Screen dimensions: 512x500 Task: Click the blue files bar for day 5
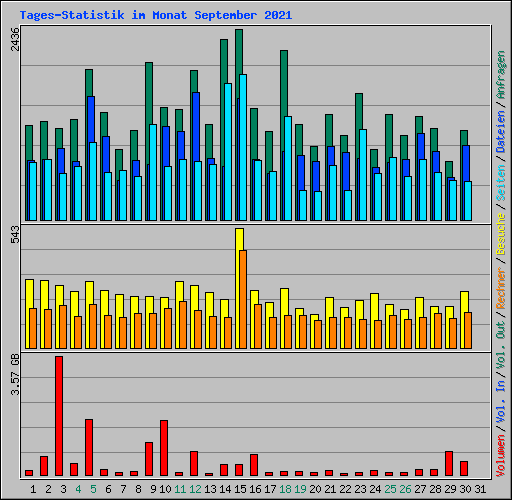click(92, 119)
